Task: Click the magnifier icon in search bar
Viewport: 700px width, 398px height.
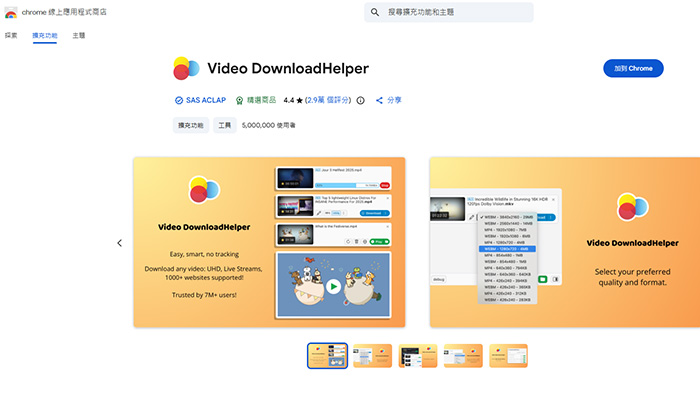Action: (x=375, y=12)
